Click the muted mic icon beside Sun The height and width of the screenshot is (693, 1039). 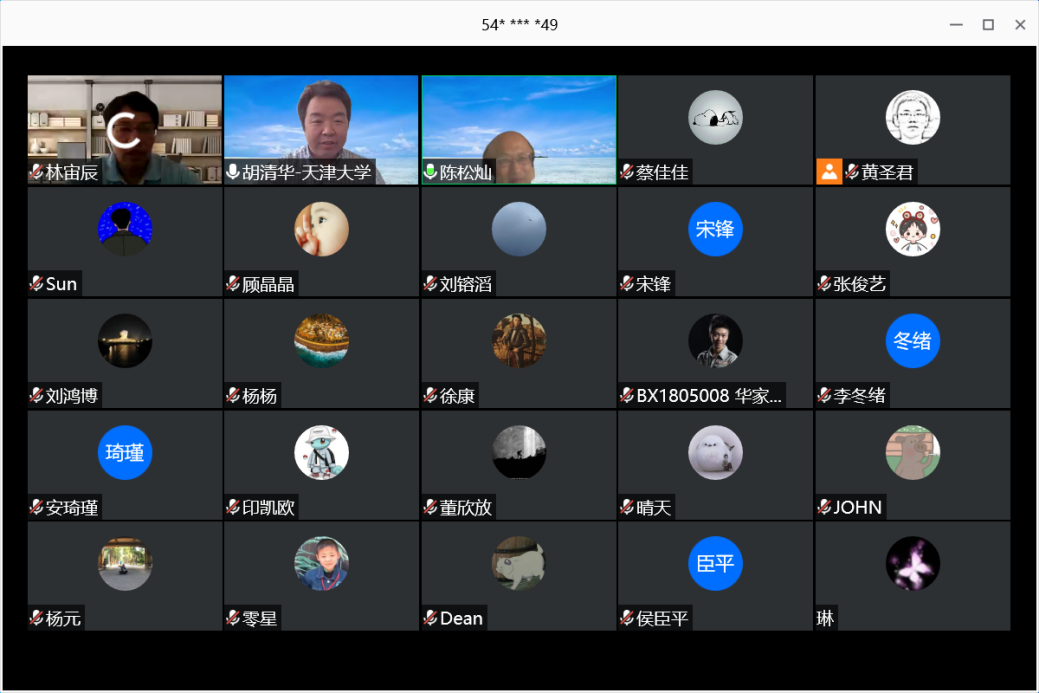tap(36, 284)
